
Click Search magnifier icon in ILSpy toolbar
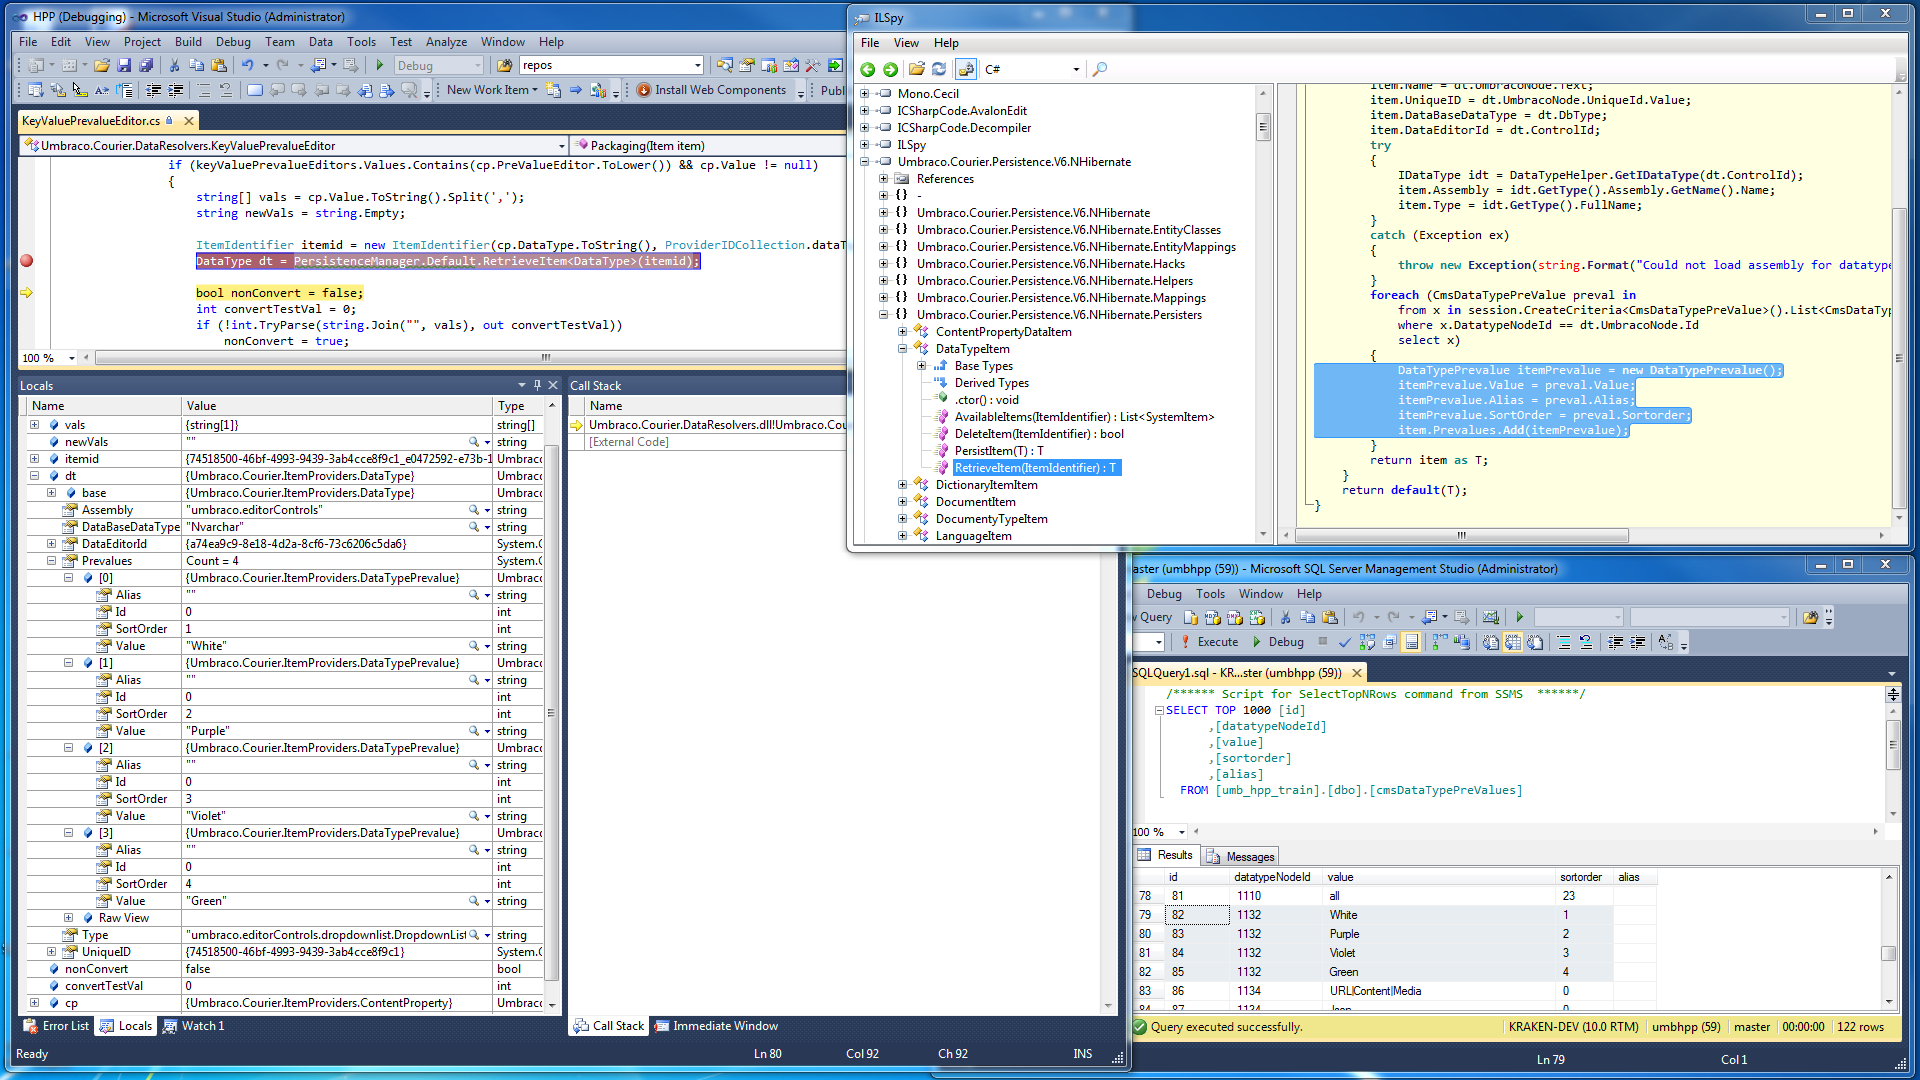click(x=1100, y=70)
